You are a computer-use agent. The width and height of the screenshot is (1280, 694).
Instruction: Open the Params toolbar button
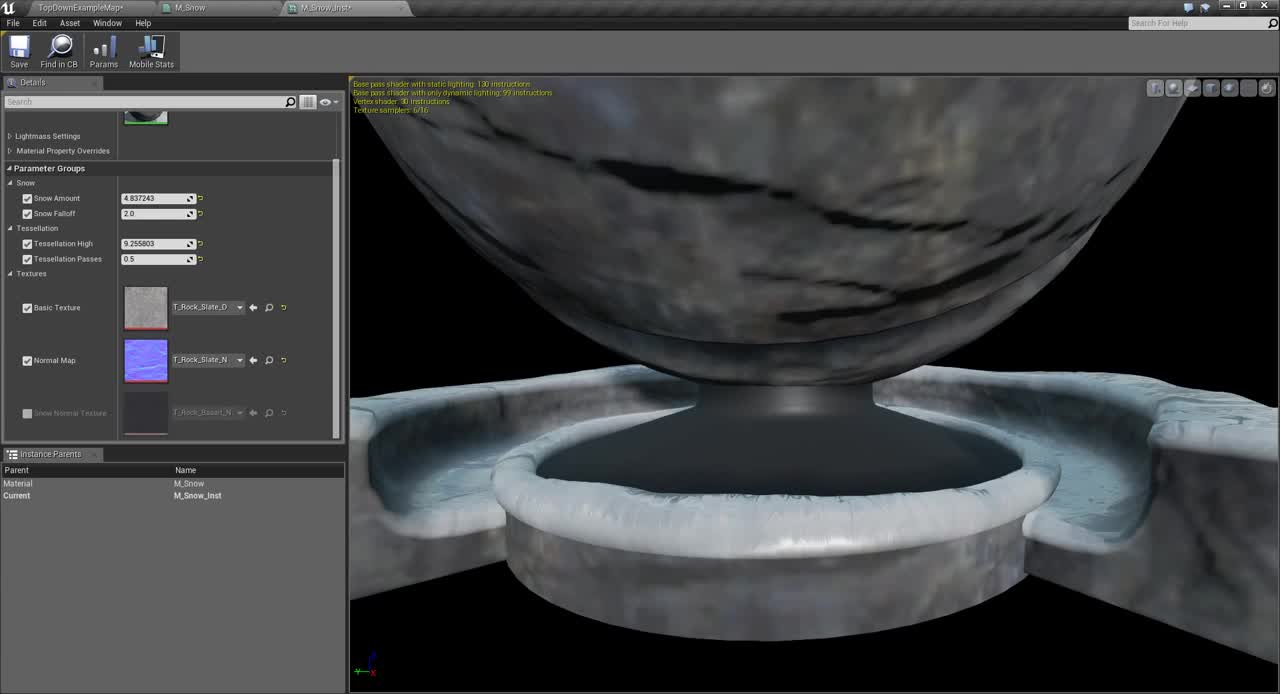pyautogui.click(x=104, y=51)
